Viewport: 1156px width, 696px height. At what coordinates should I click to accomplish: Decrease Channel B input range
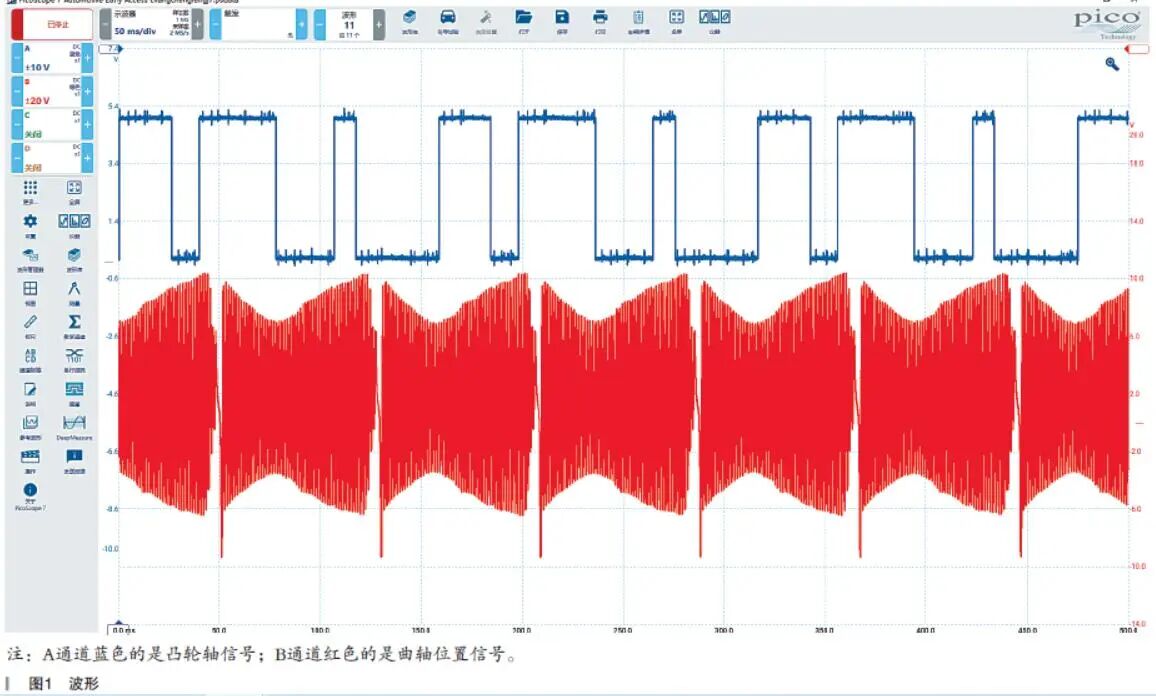pos(17,91)
